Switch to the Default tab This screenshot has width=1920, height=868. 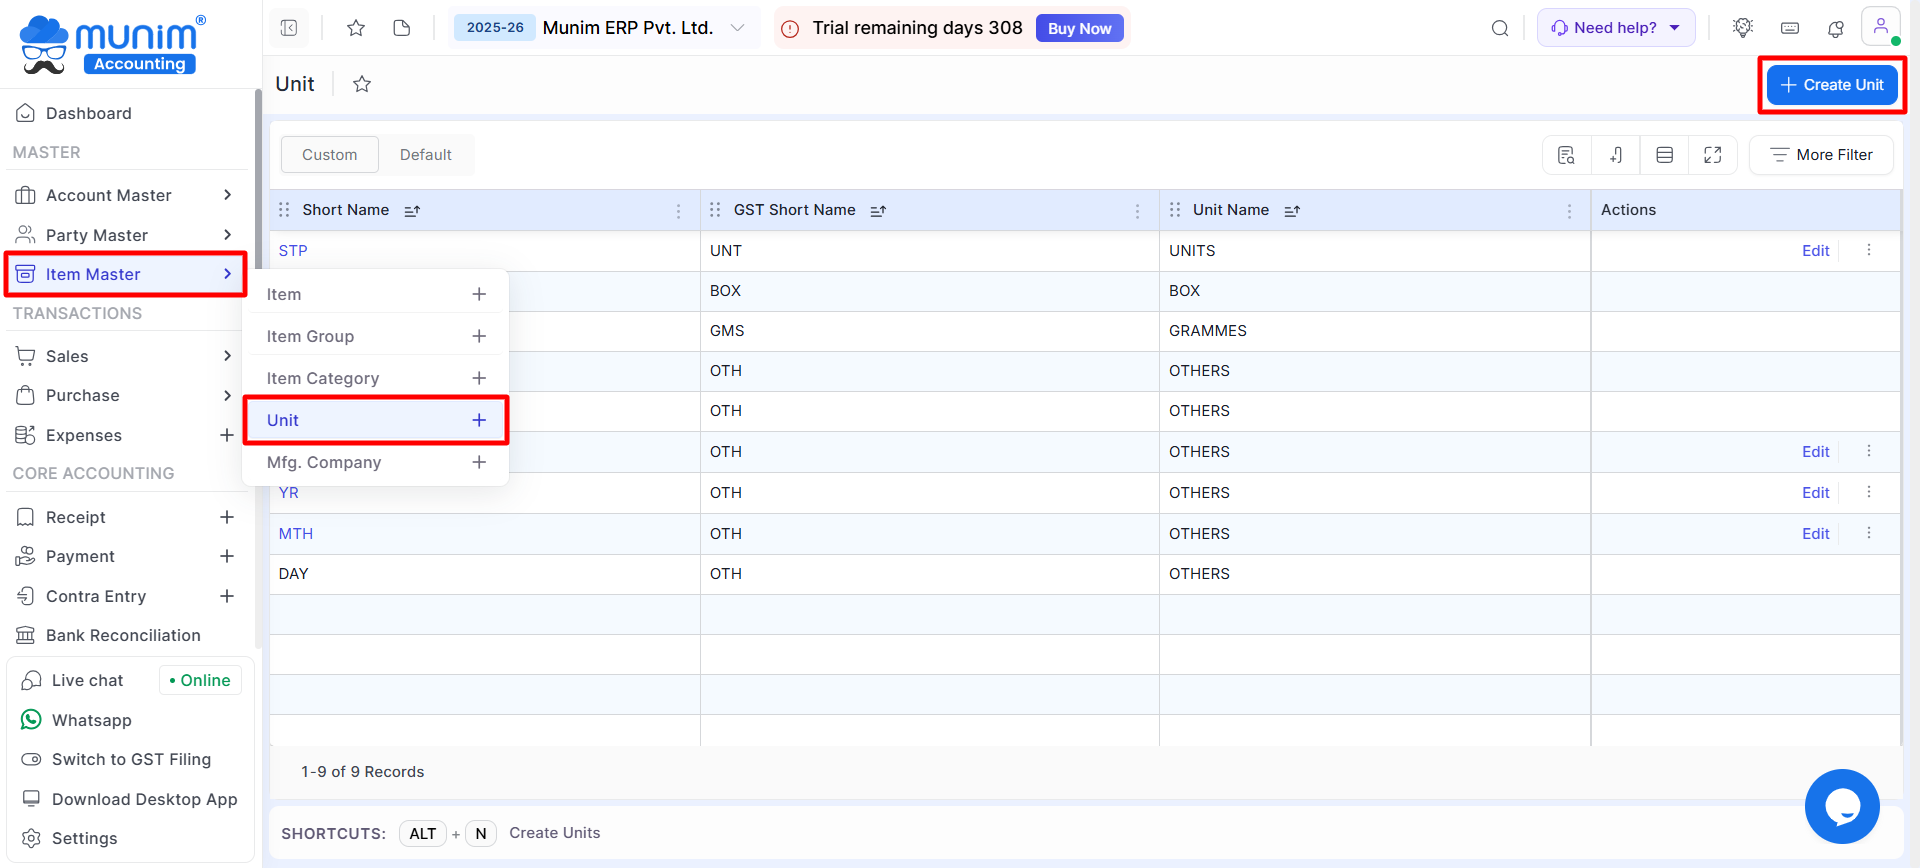(x=425, y=155)
